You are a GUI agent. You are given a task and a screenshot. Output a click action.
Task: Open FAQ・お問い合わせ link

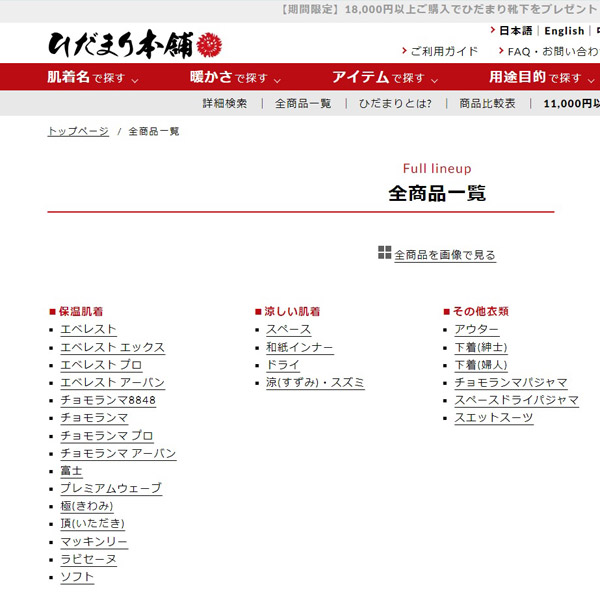click(x=553, y=51)
